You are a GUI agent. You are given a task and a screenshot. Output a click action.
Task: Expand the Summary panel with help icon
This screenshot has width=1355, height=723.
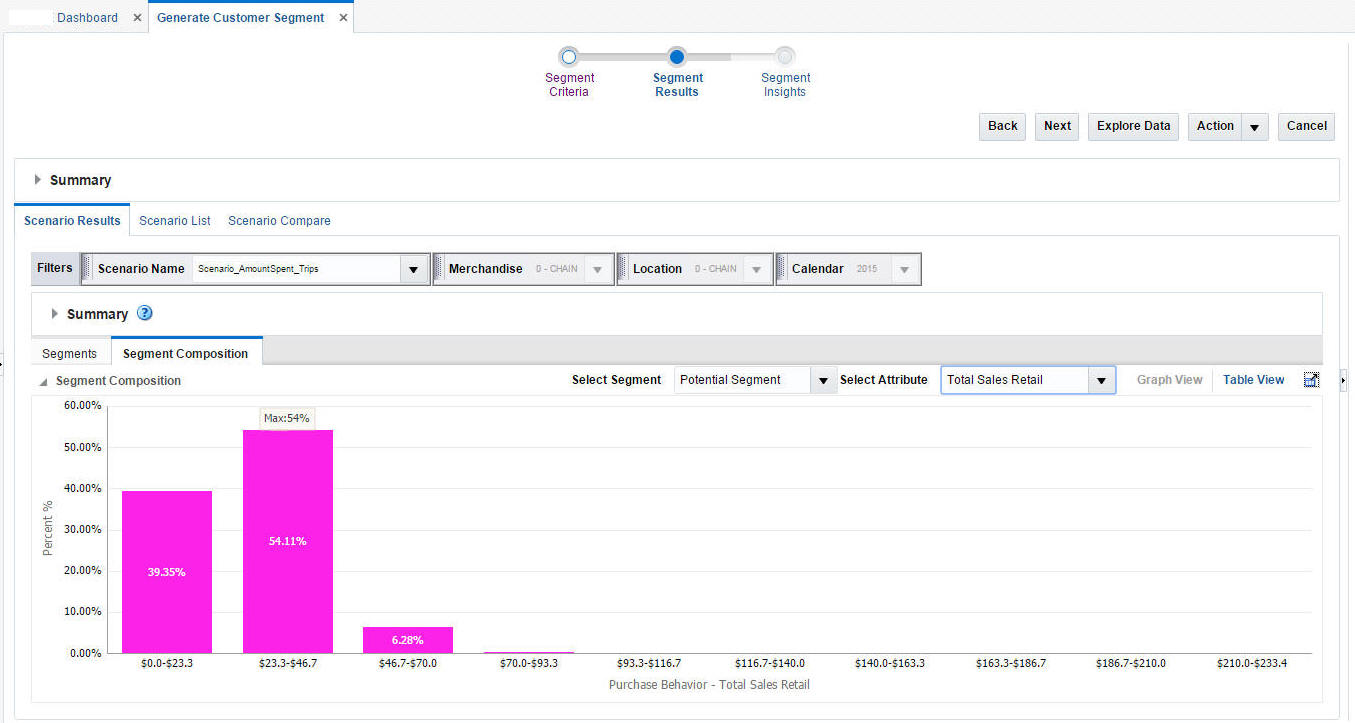55,314
